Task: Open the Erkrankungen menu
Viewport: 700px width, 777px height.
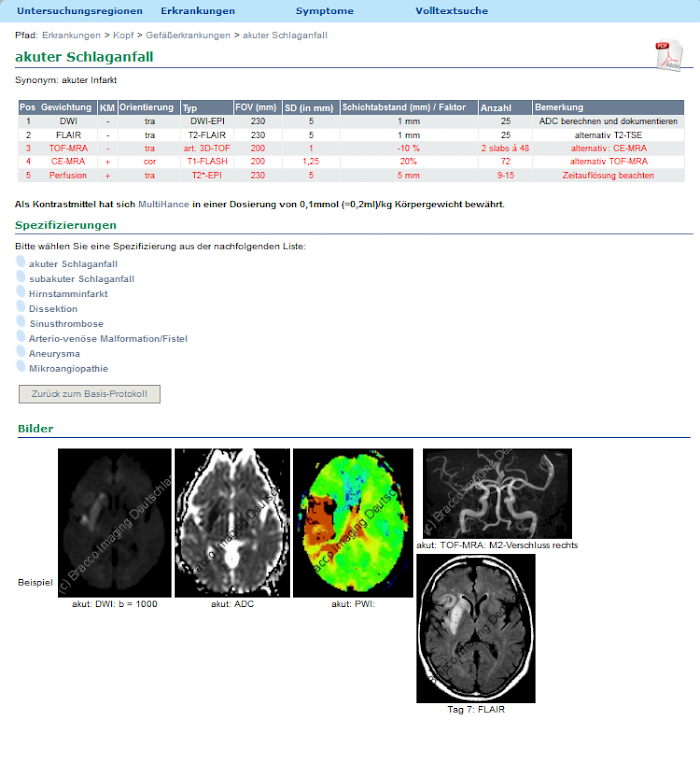Action: 198,11
